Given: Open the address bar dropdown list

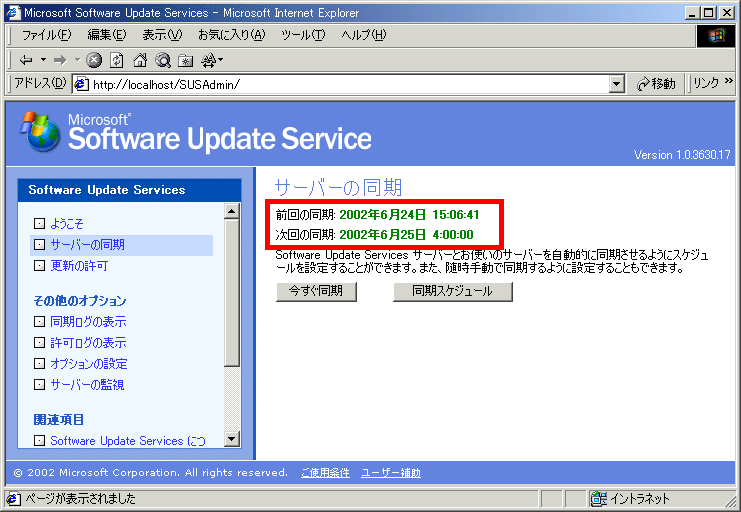Looking at the screenshot, I should coord(616,85).
